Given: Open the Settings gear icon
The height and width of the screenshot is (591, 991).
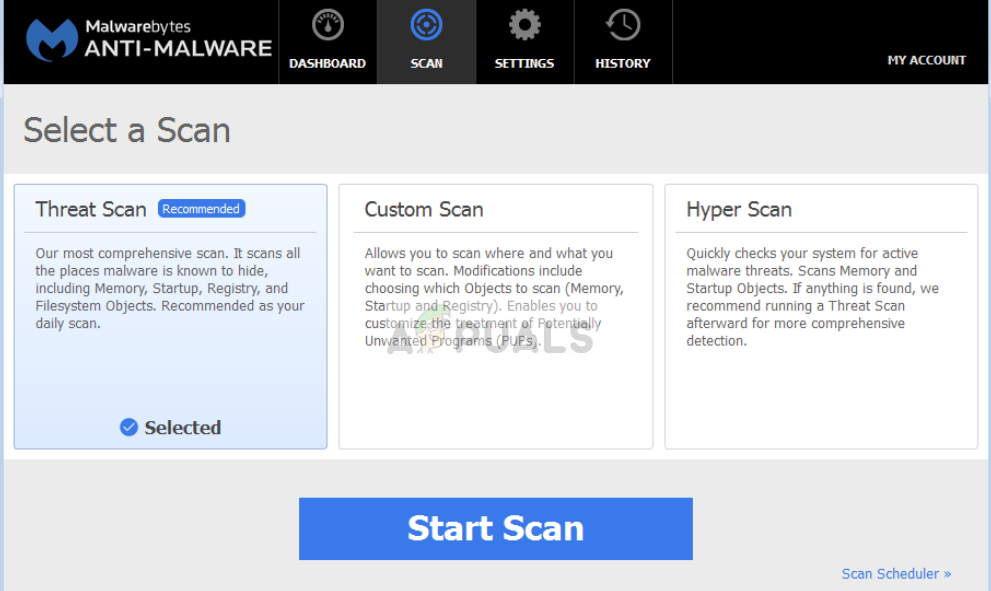Looking at the screenshot, I should click(x=524, y=23).
